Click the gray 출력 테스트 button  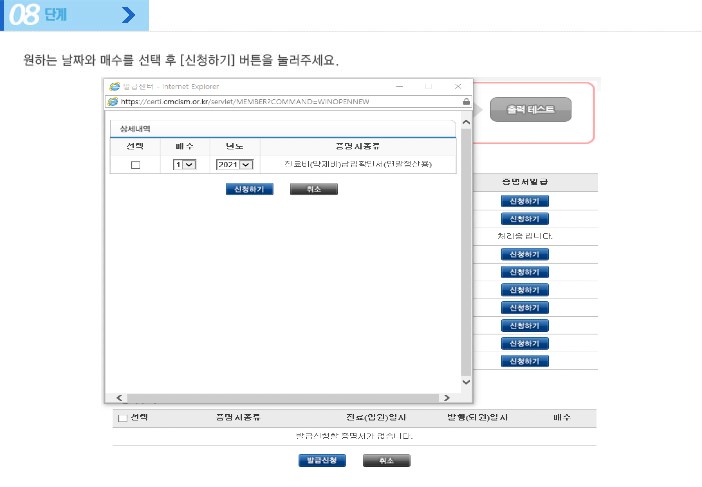pyautogui.click(x=530, y=110)
